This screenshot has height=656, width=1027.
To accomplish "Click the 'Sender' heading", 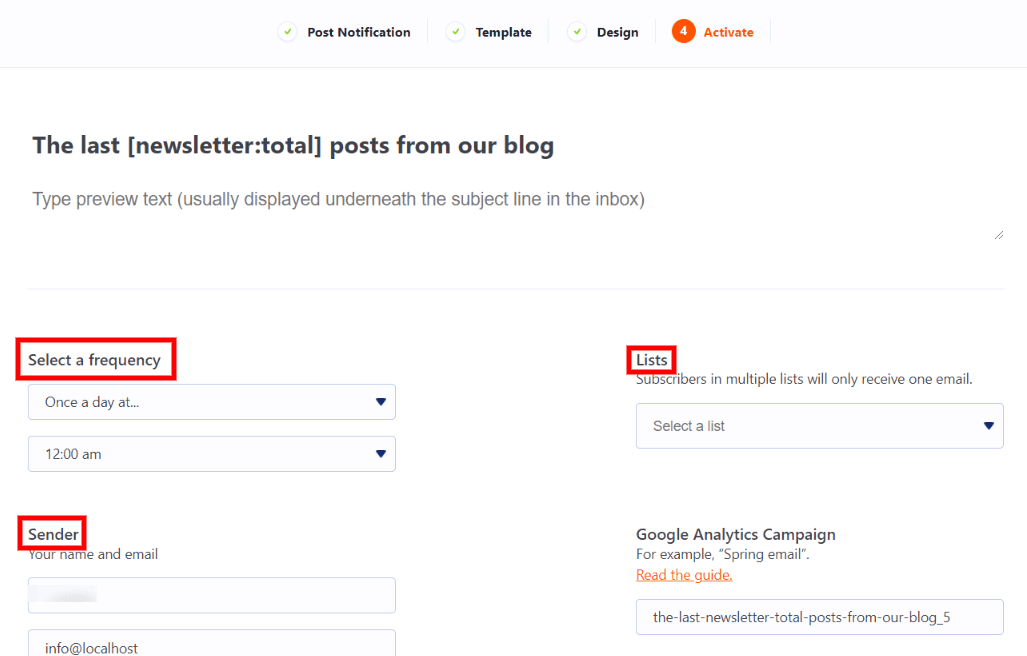I will click(53, 534).
